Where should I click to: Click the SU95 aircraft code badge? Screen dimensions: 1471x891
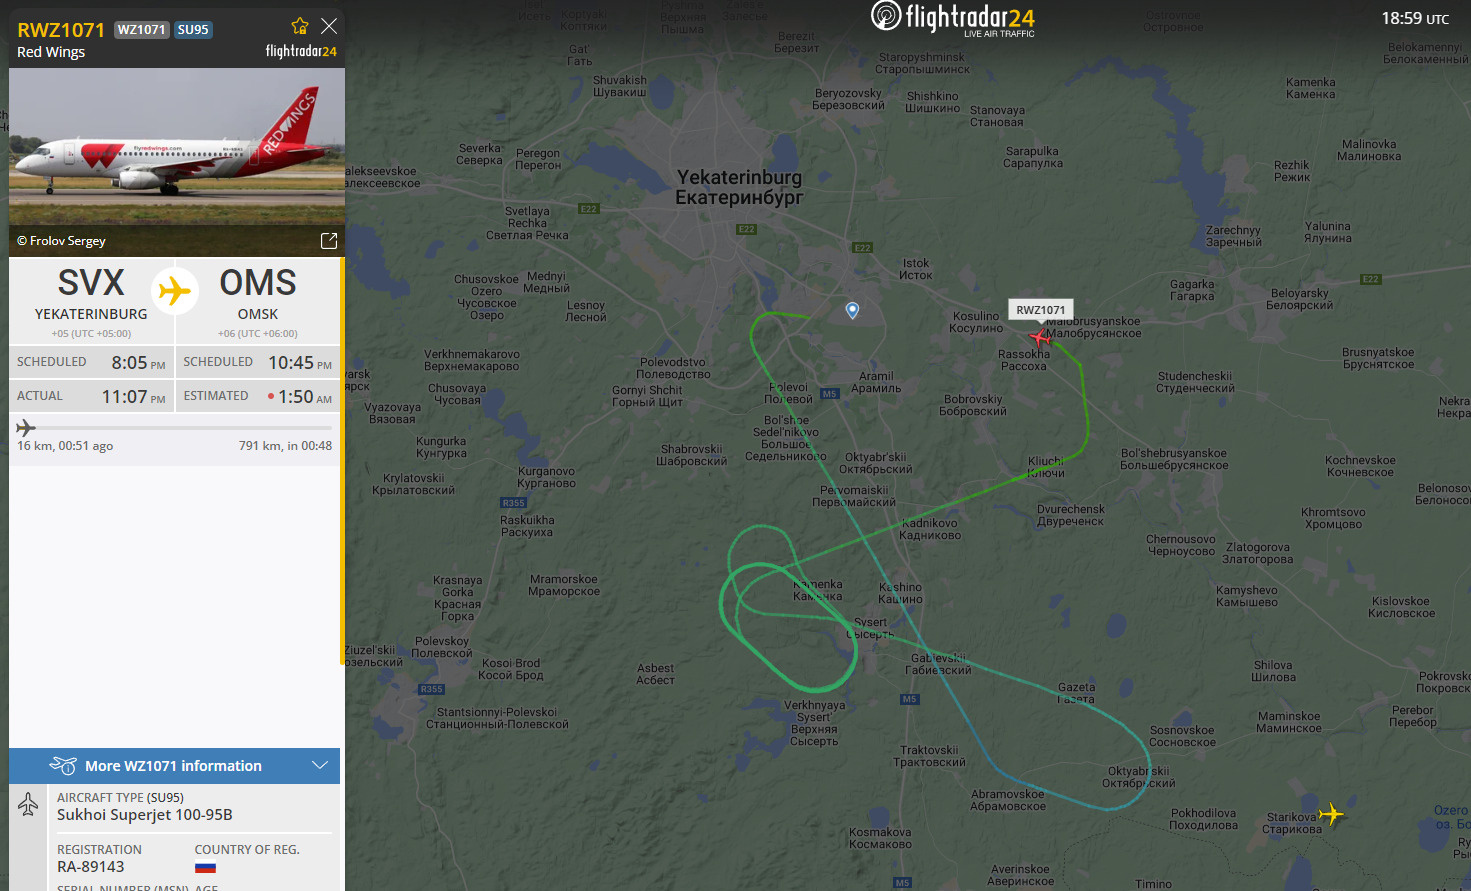(x=193, y=30)
